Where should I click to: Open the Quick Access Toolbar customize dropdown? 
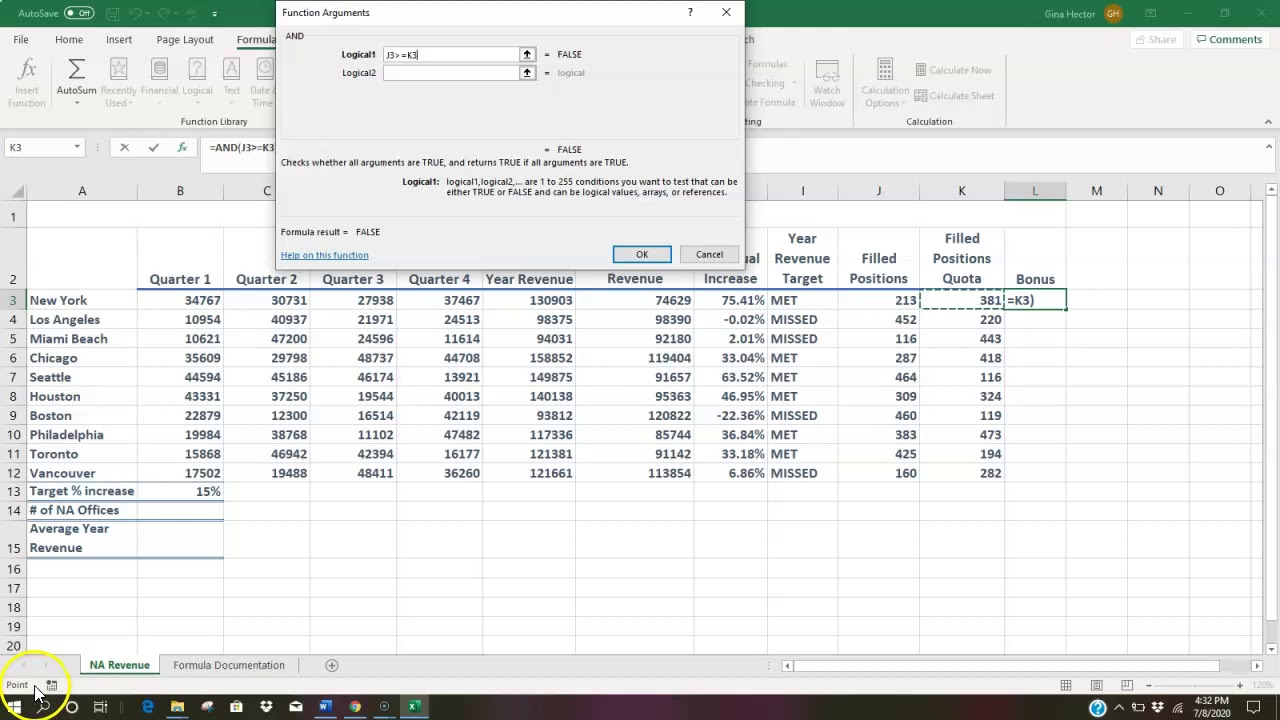(214, 14)
